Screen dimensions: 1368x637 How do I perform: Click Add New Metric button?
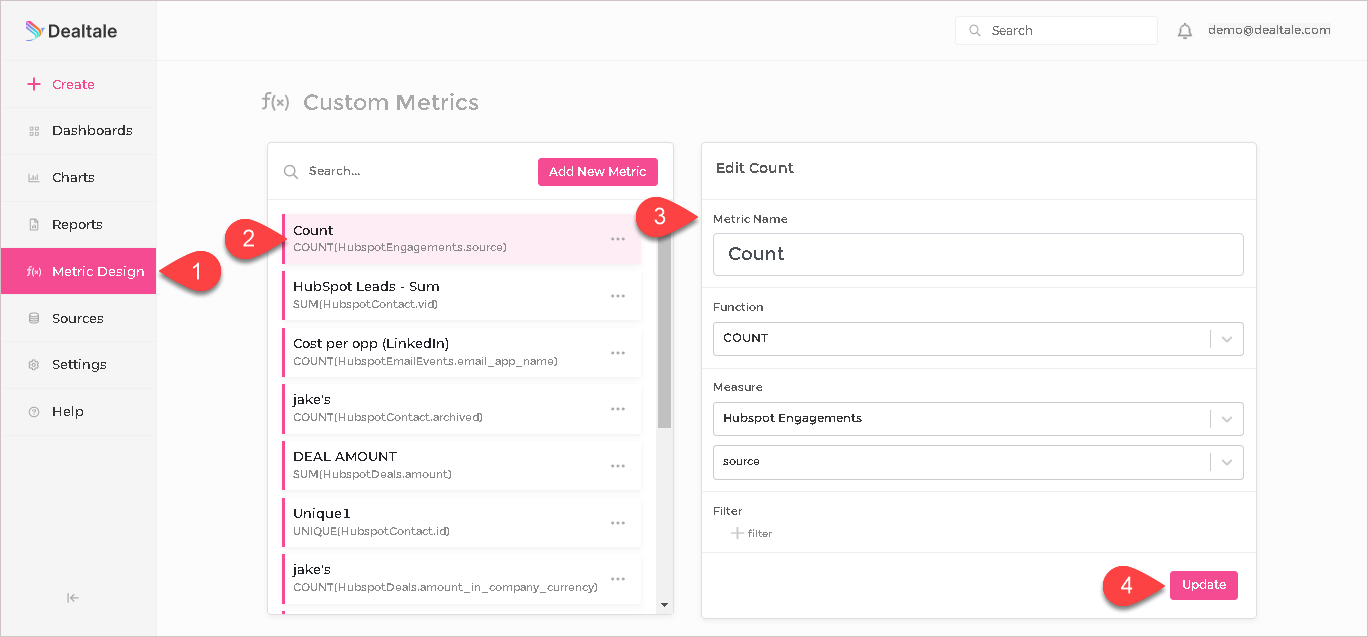(598, 171)
